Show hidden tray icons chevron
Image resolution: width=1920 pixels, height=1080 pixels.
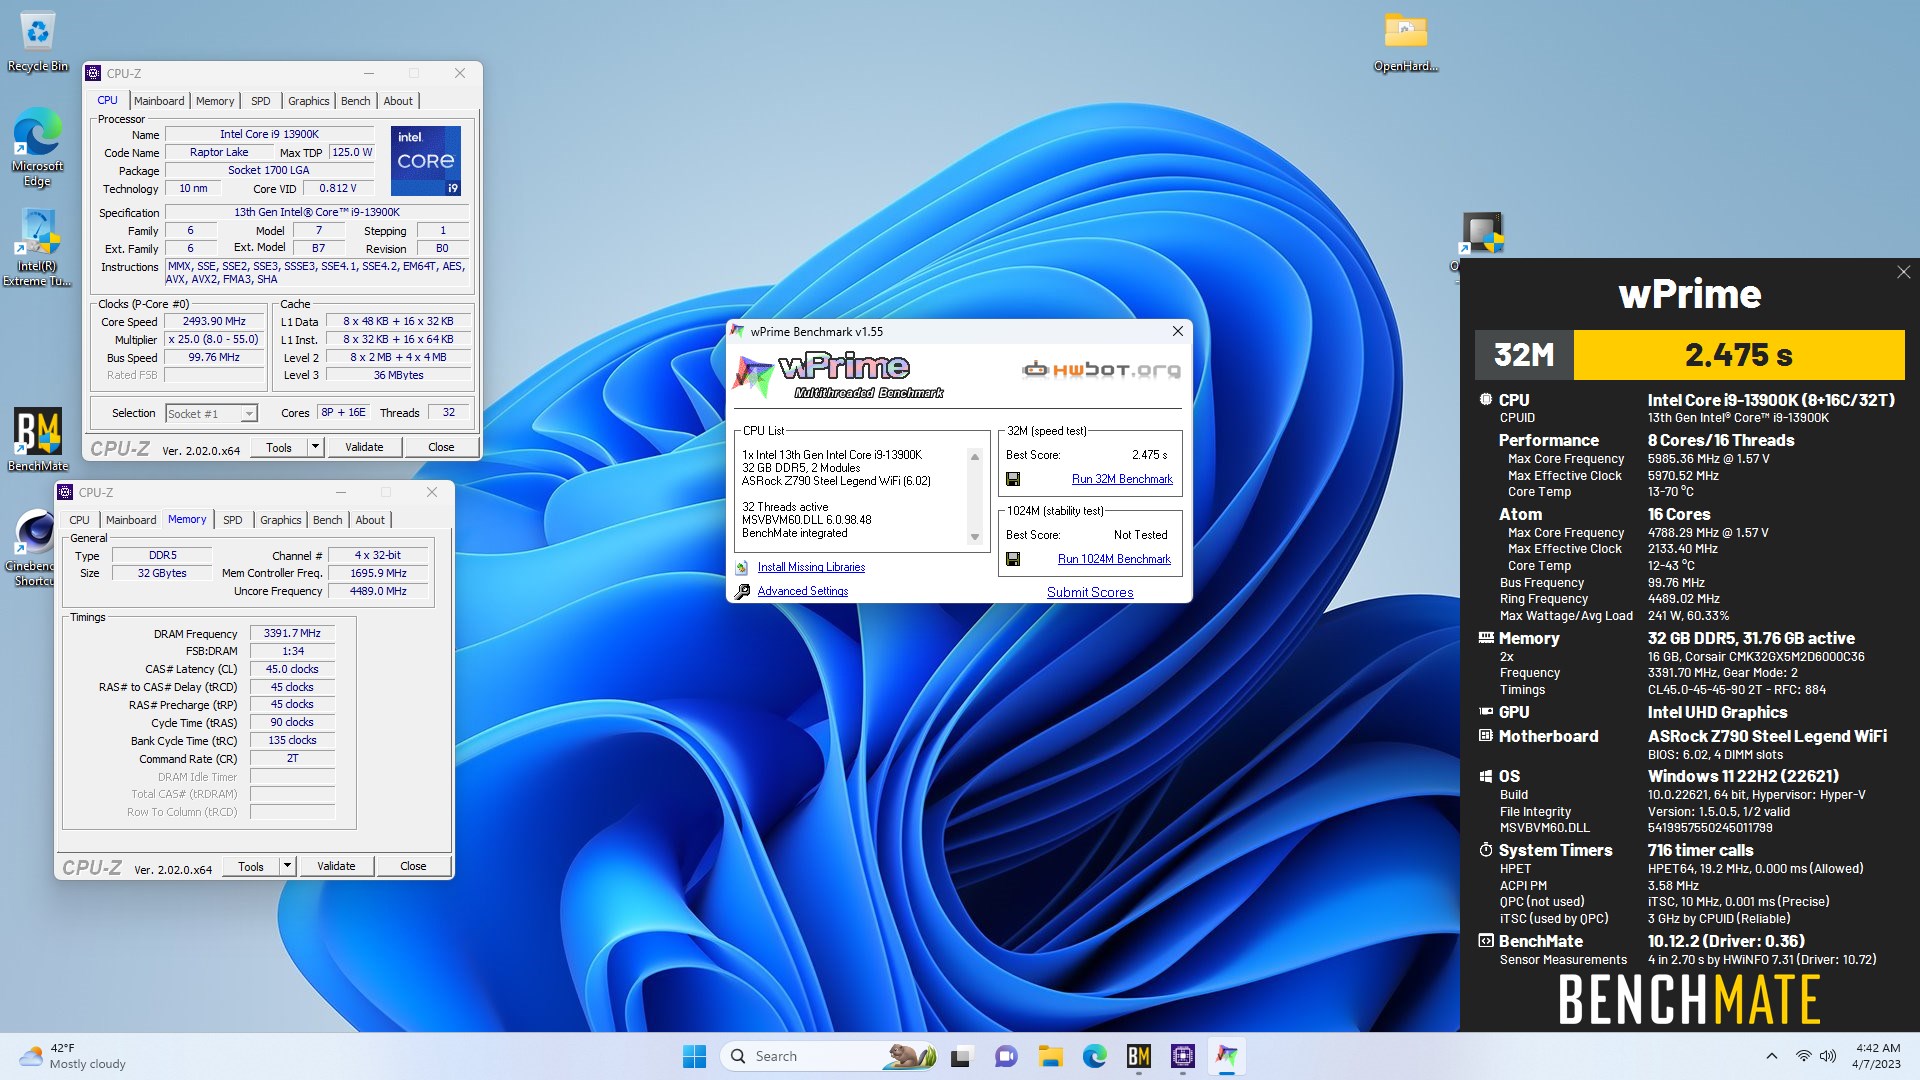pyautogui.click(x=1771, y=1056)
